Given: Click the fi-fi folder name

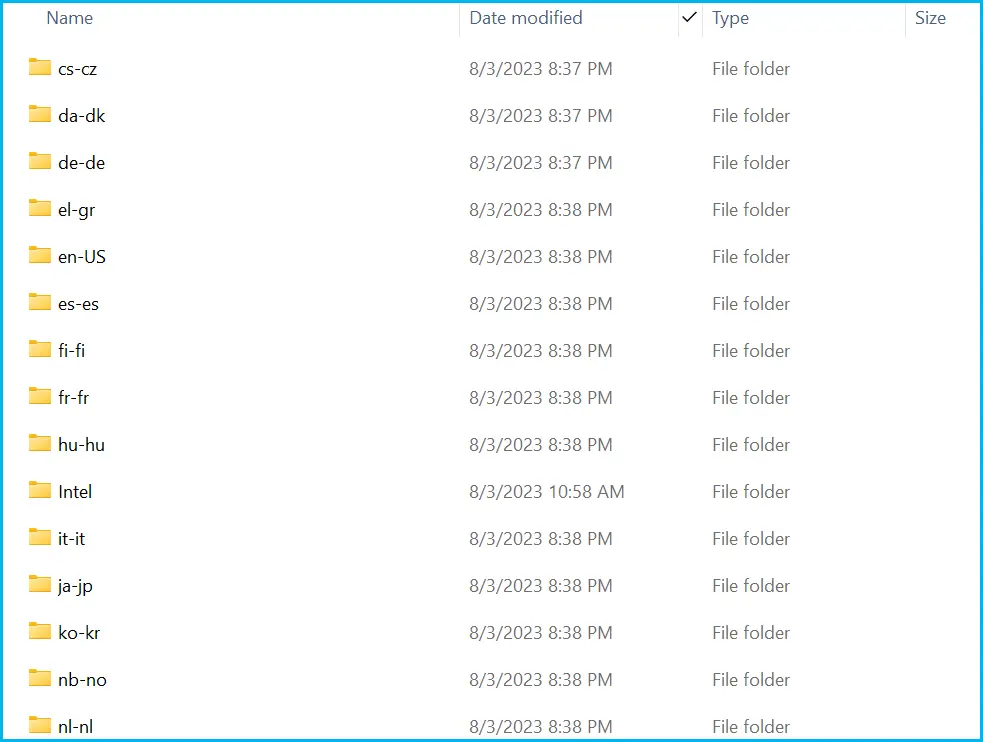Looking at the screenshot, I should [72, 351].
